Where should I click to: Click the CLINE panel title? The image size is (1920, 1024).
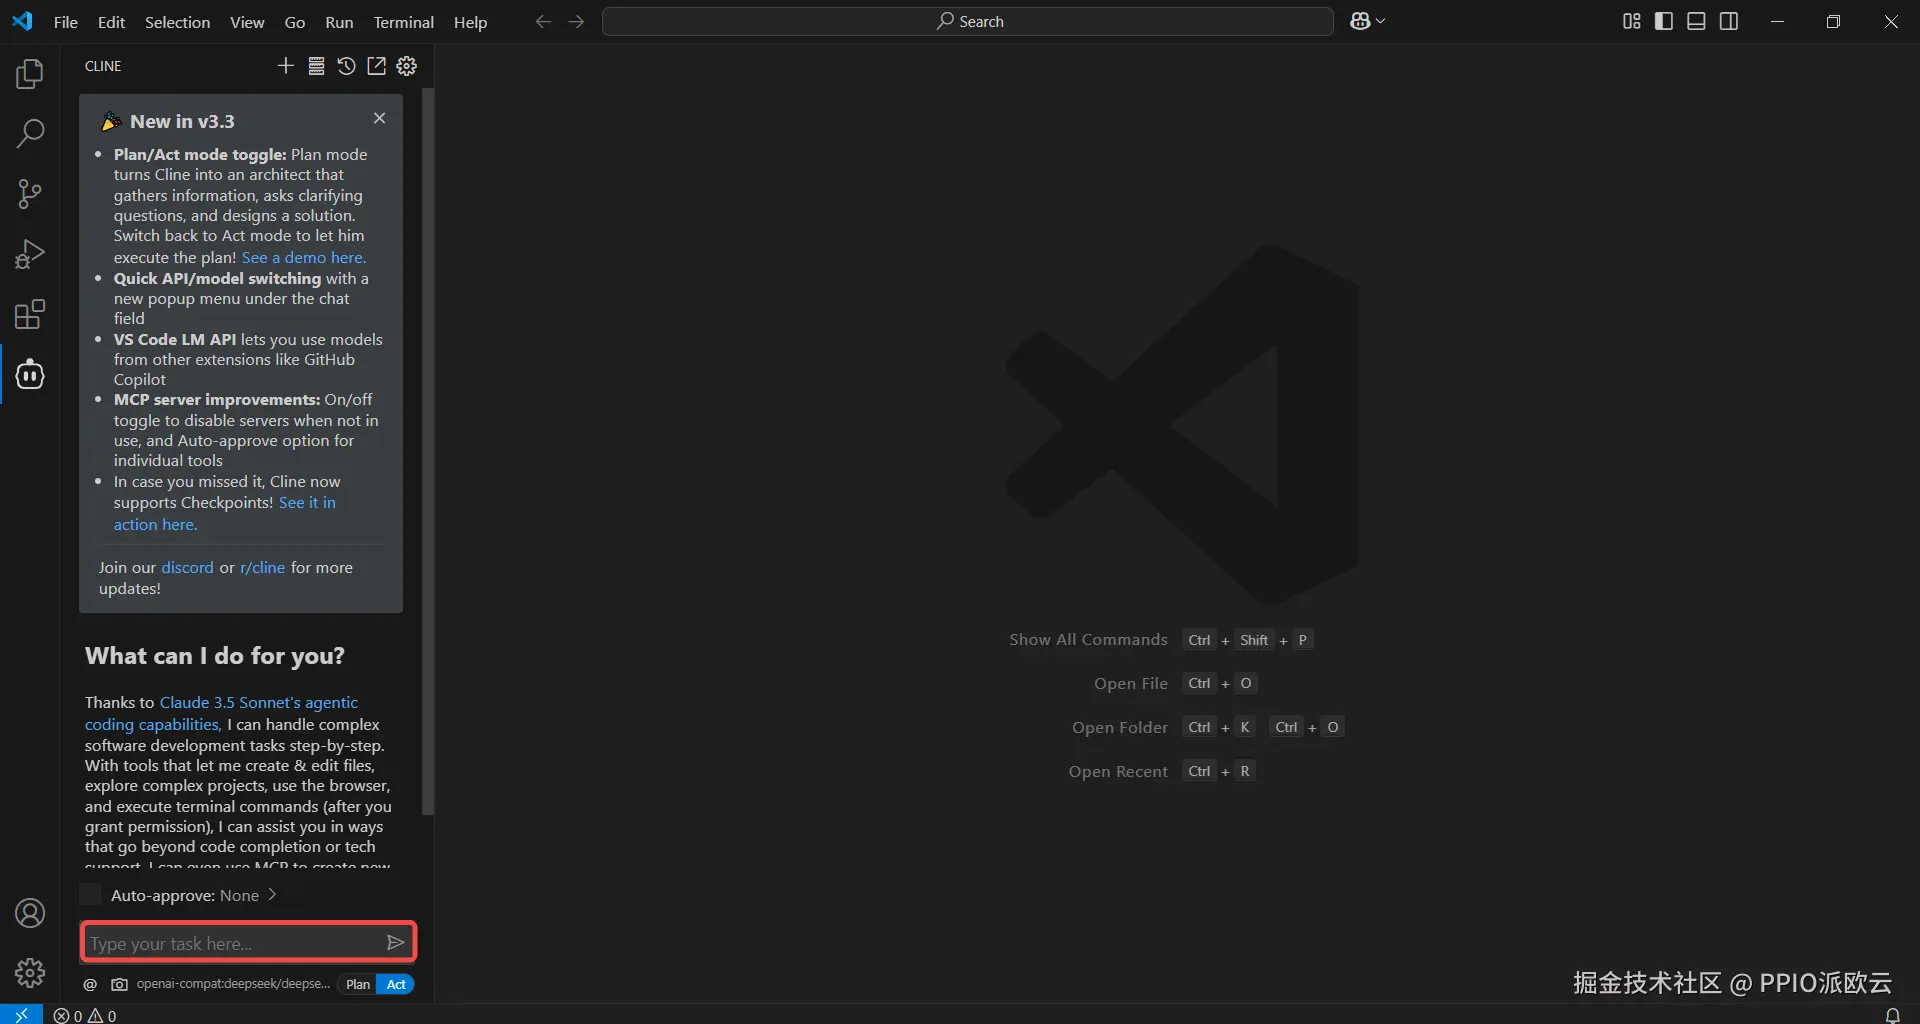103,66
